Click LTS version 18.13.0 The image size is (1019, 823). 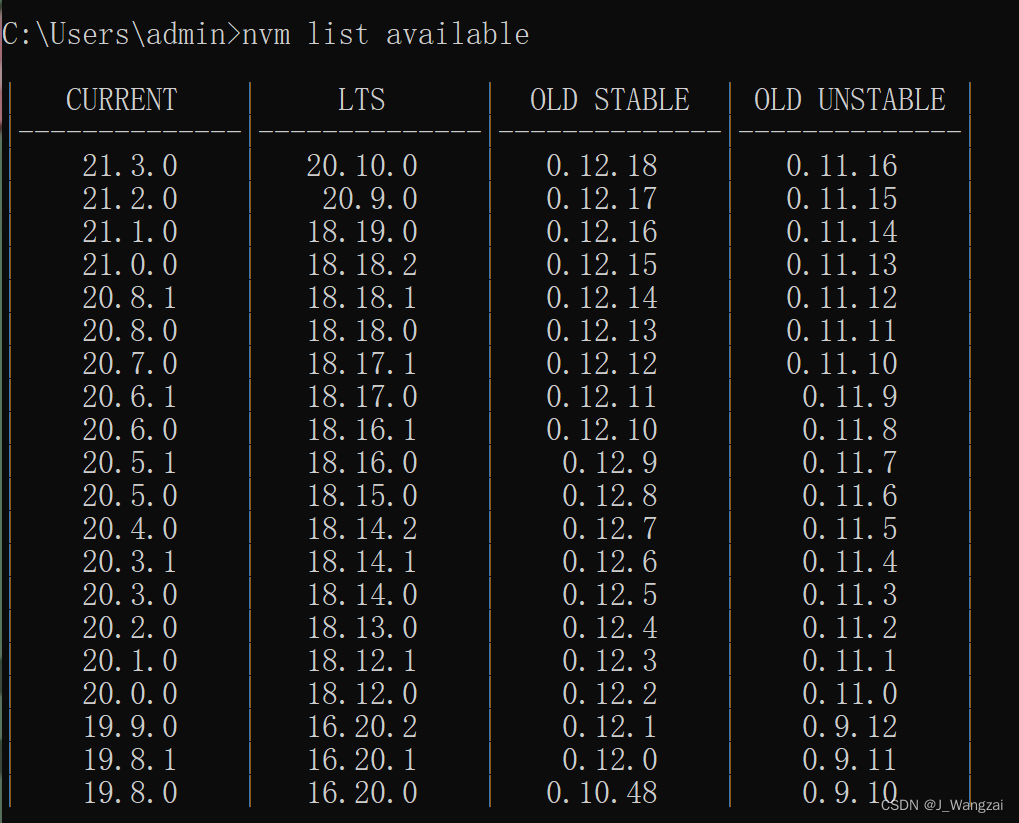pos(362,628)
